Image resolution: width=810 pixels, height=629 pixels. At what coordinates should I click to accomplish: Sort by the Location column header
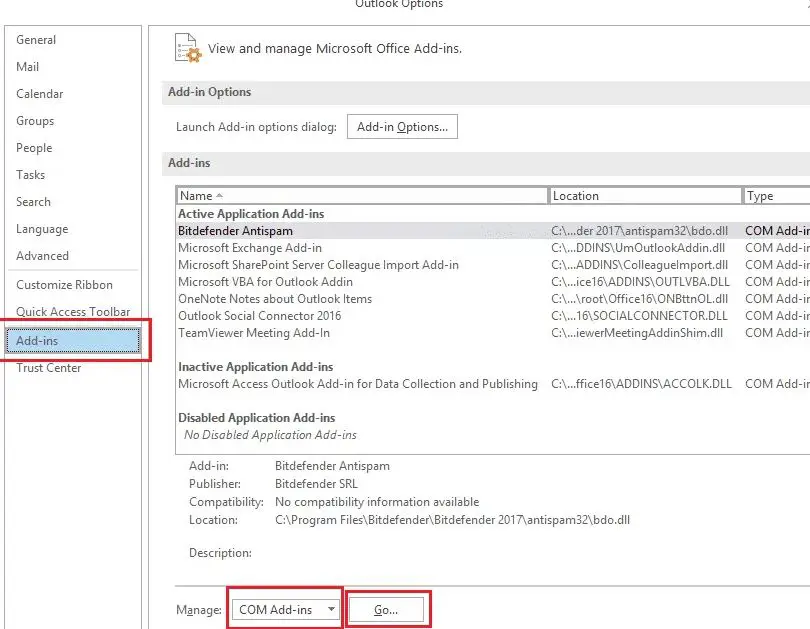tap(646, 196)
